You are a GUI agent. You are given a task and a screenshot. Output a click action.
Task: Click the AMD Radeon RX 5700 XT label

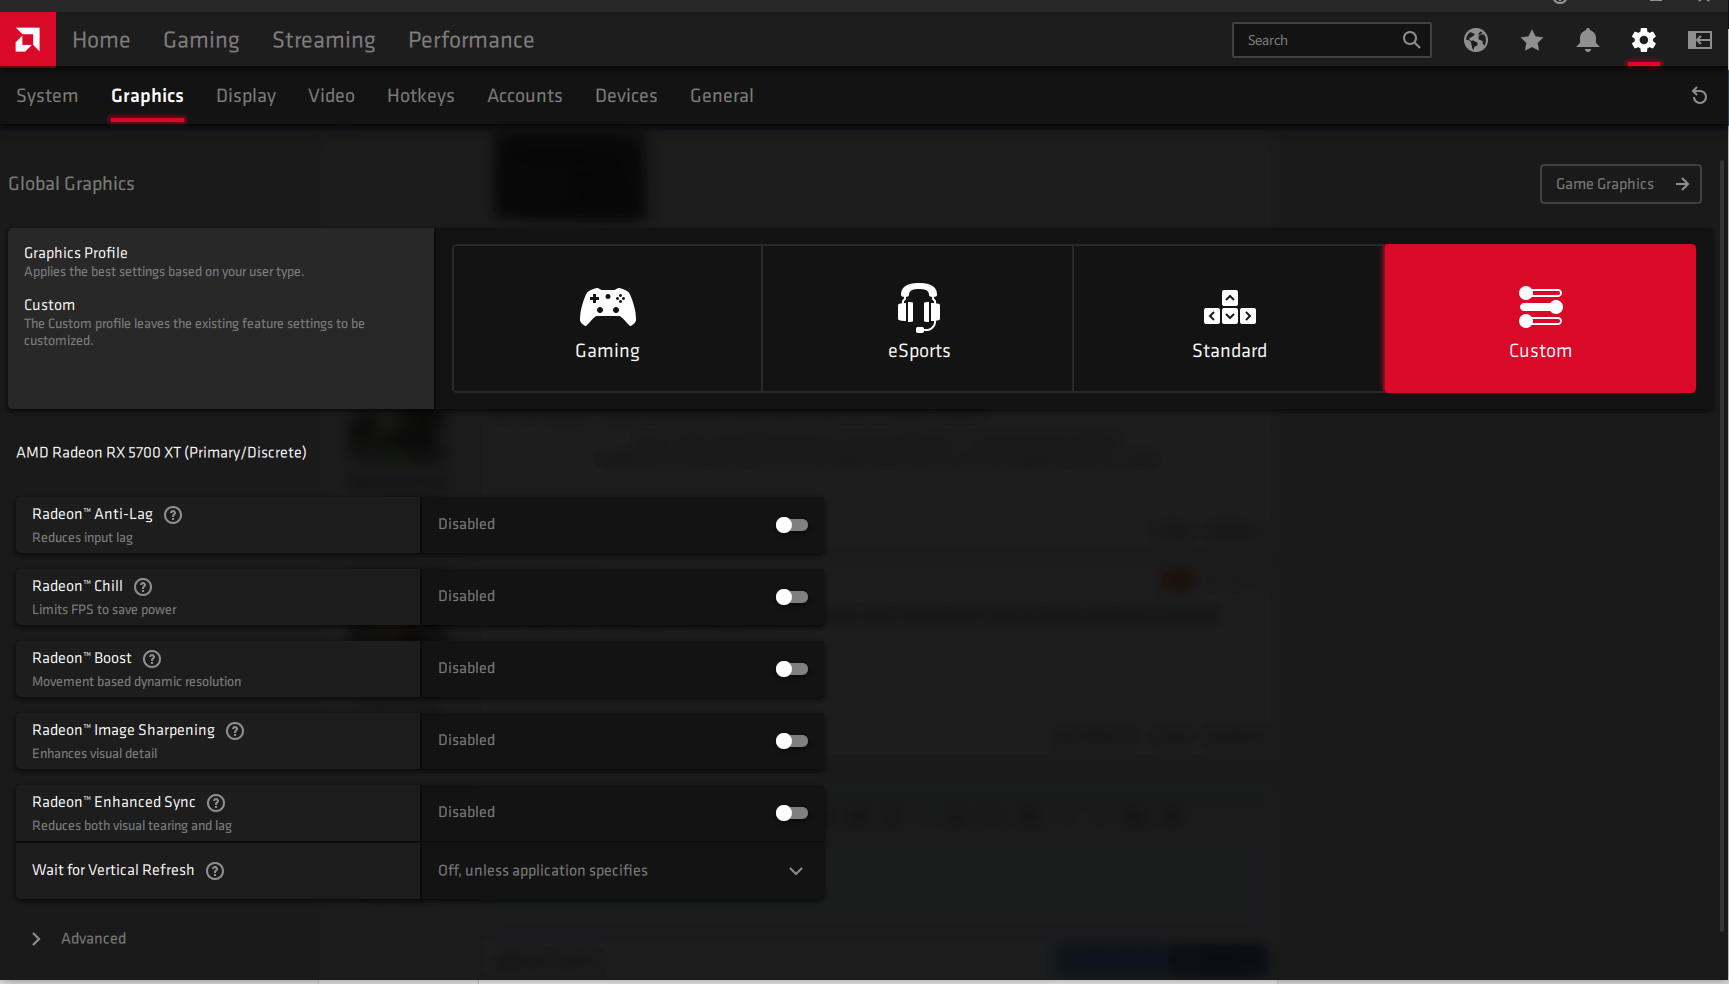coord(161,453)
